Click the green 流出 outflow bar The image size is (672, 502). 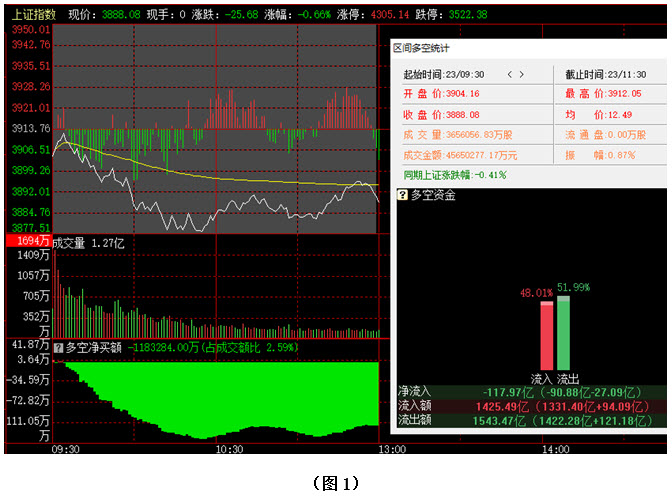click(x=563, y=334)
